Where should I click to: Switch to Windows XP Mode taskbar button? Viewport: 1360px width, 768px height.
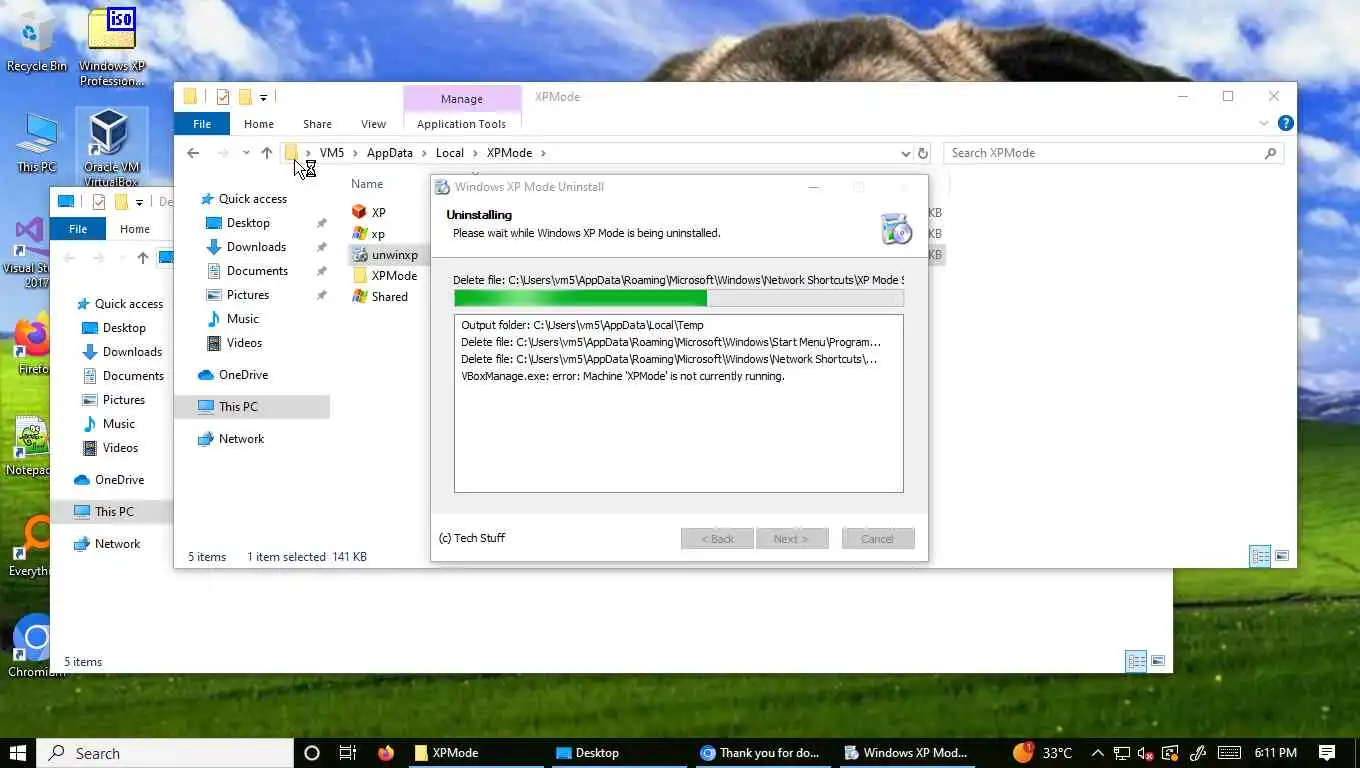[x=908, y=753]
